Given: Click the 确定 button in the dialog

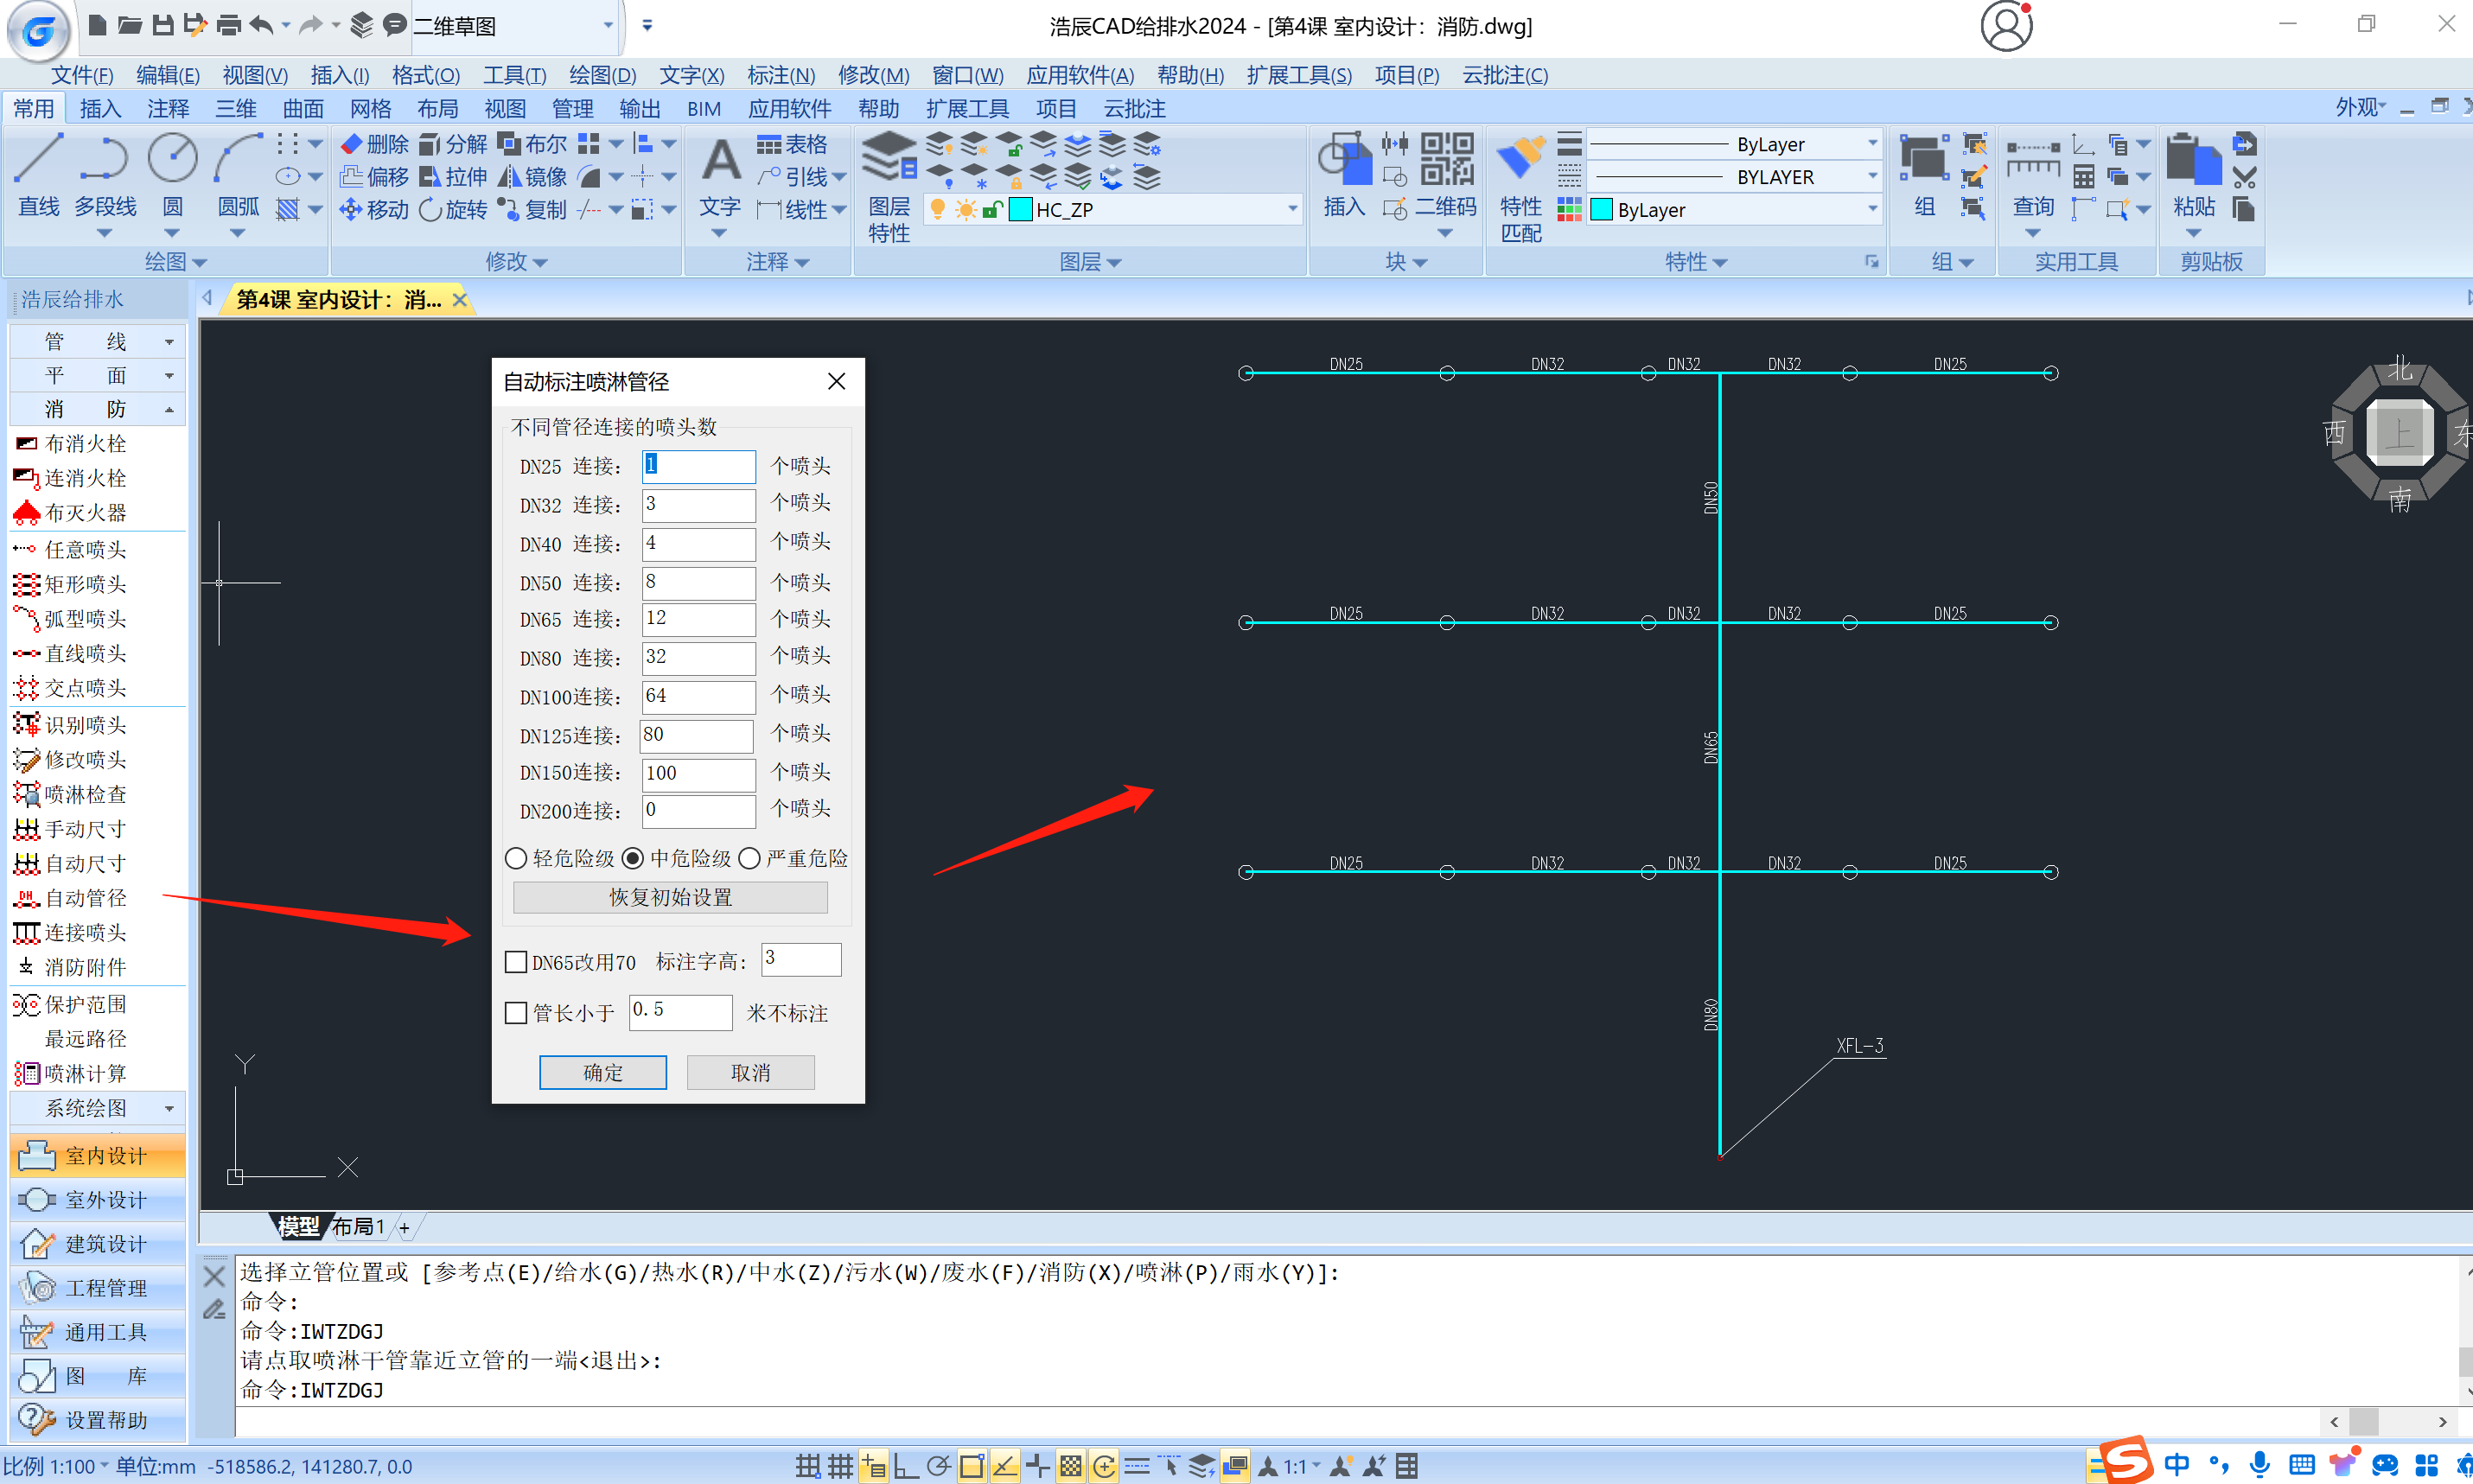Looking at the screenshot, I should [x=602, y=1072].
